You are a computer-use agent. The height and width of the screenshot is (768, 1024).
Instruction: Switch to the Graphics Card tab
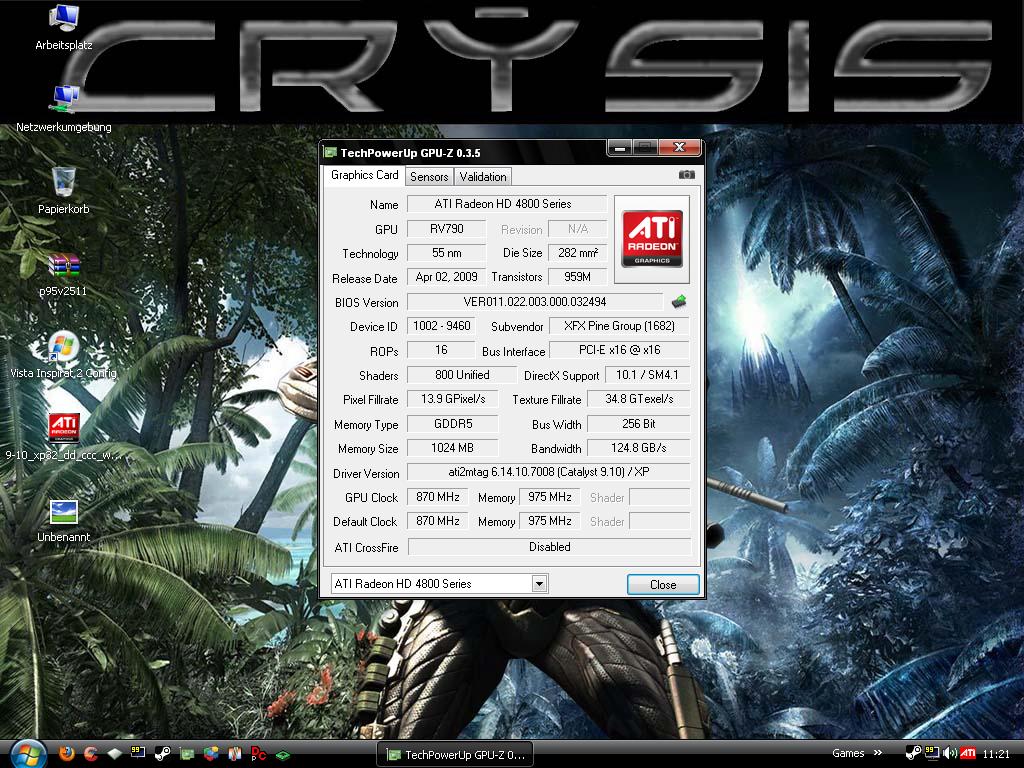(364, 175)
